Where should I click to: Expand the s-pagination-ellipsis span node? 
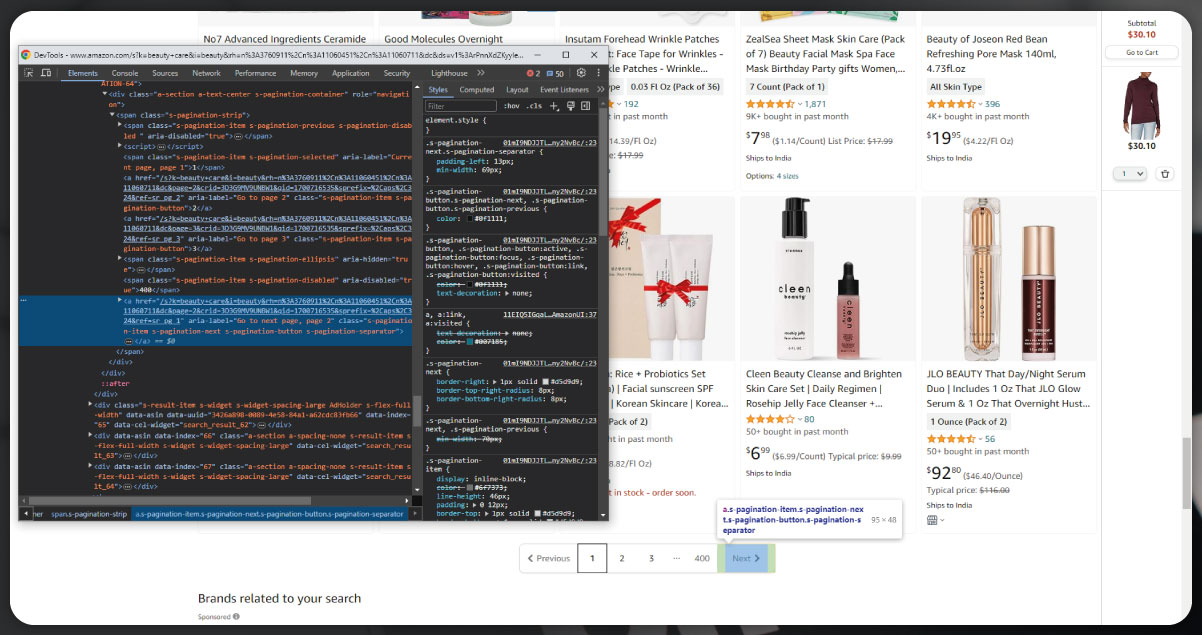tap(120, 258)
